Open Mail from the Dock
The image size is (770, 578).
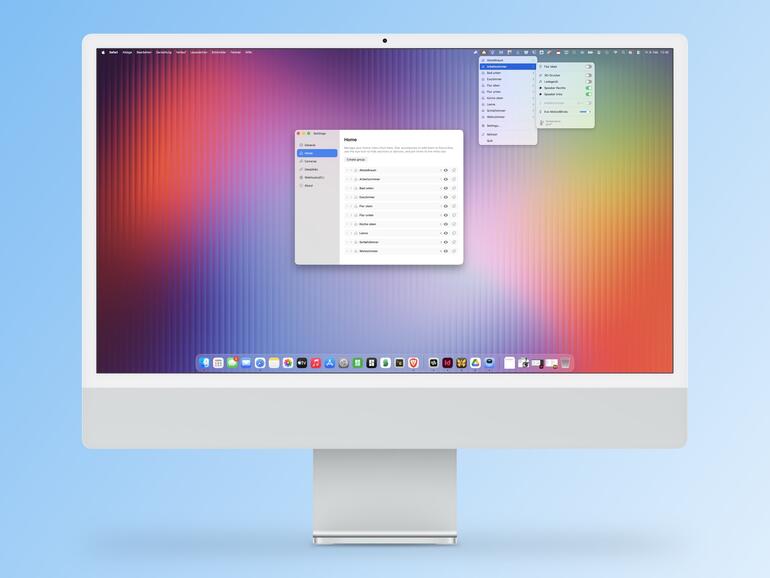point(246,363)
